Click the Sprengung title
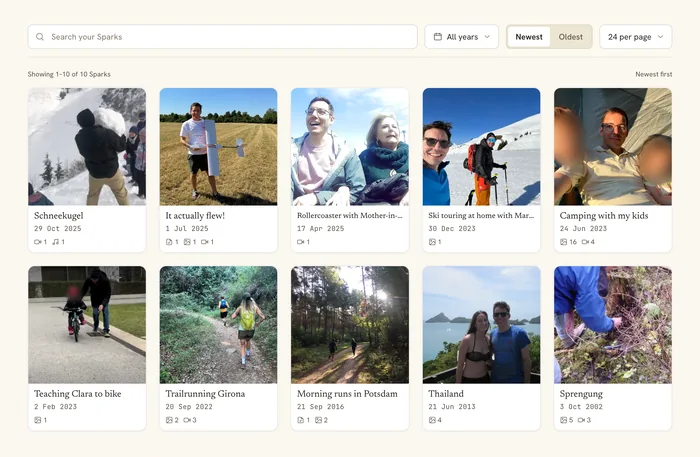700x457 pixels. (581, 394)
